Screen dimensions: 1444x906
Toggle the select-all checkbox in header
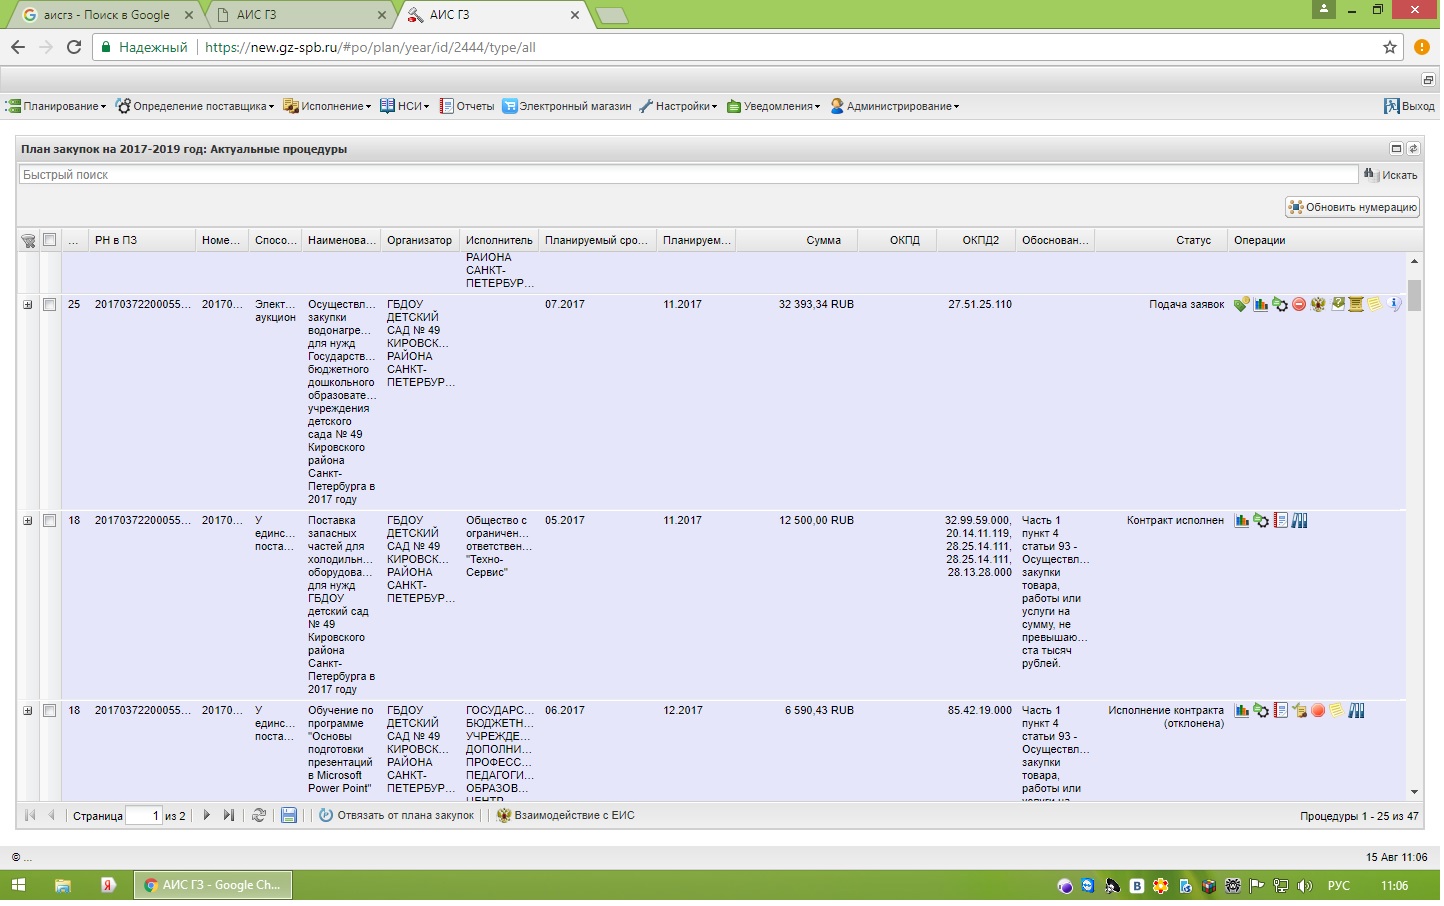(49, 240)
